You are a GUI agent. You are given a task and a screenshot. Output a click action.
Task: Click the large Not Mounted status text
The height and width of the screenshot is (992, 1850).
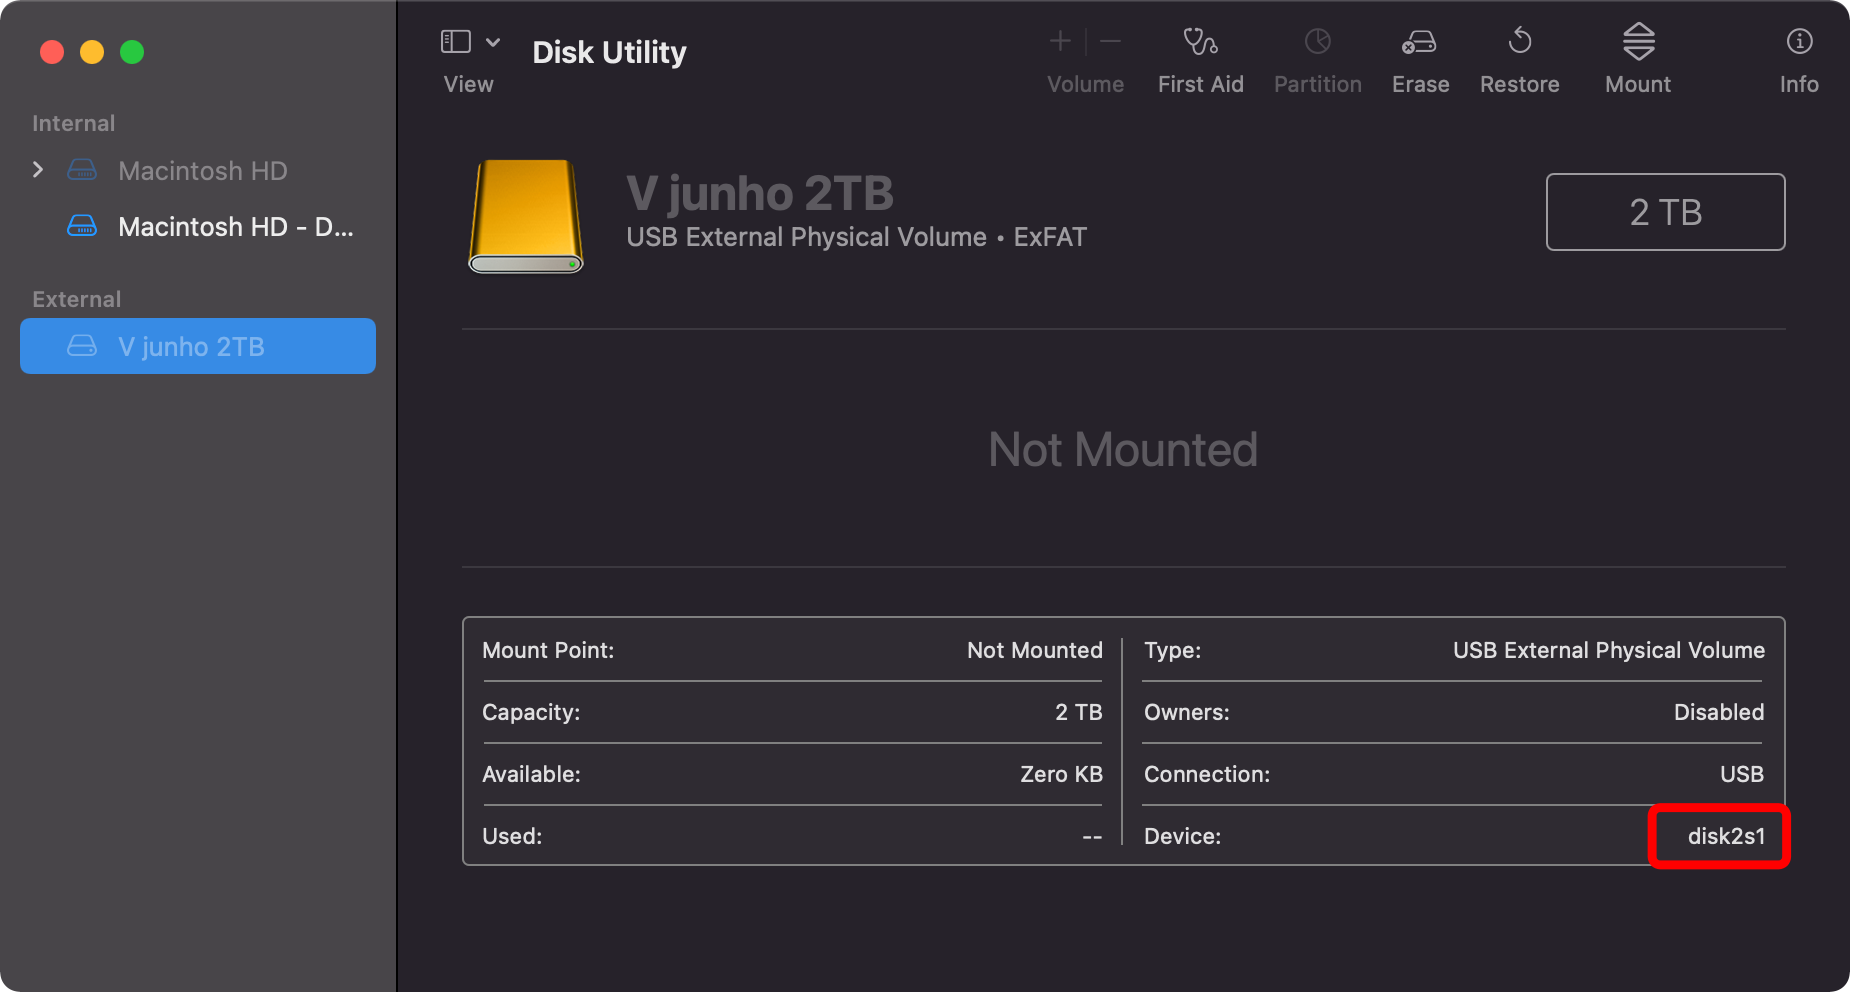coord(1123,450)
